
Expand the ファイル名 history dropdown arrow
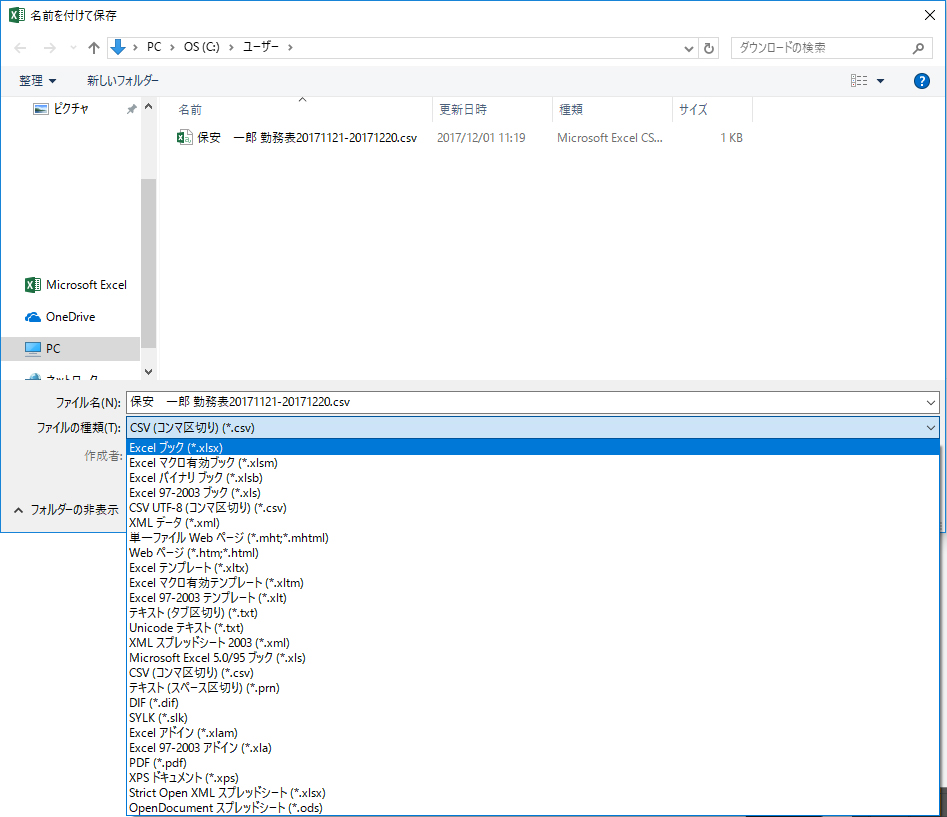click(x=930, y=403)
